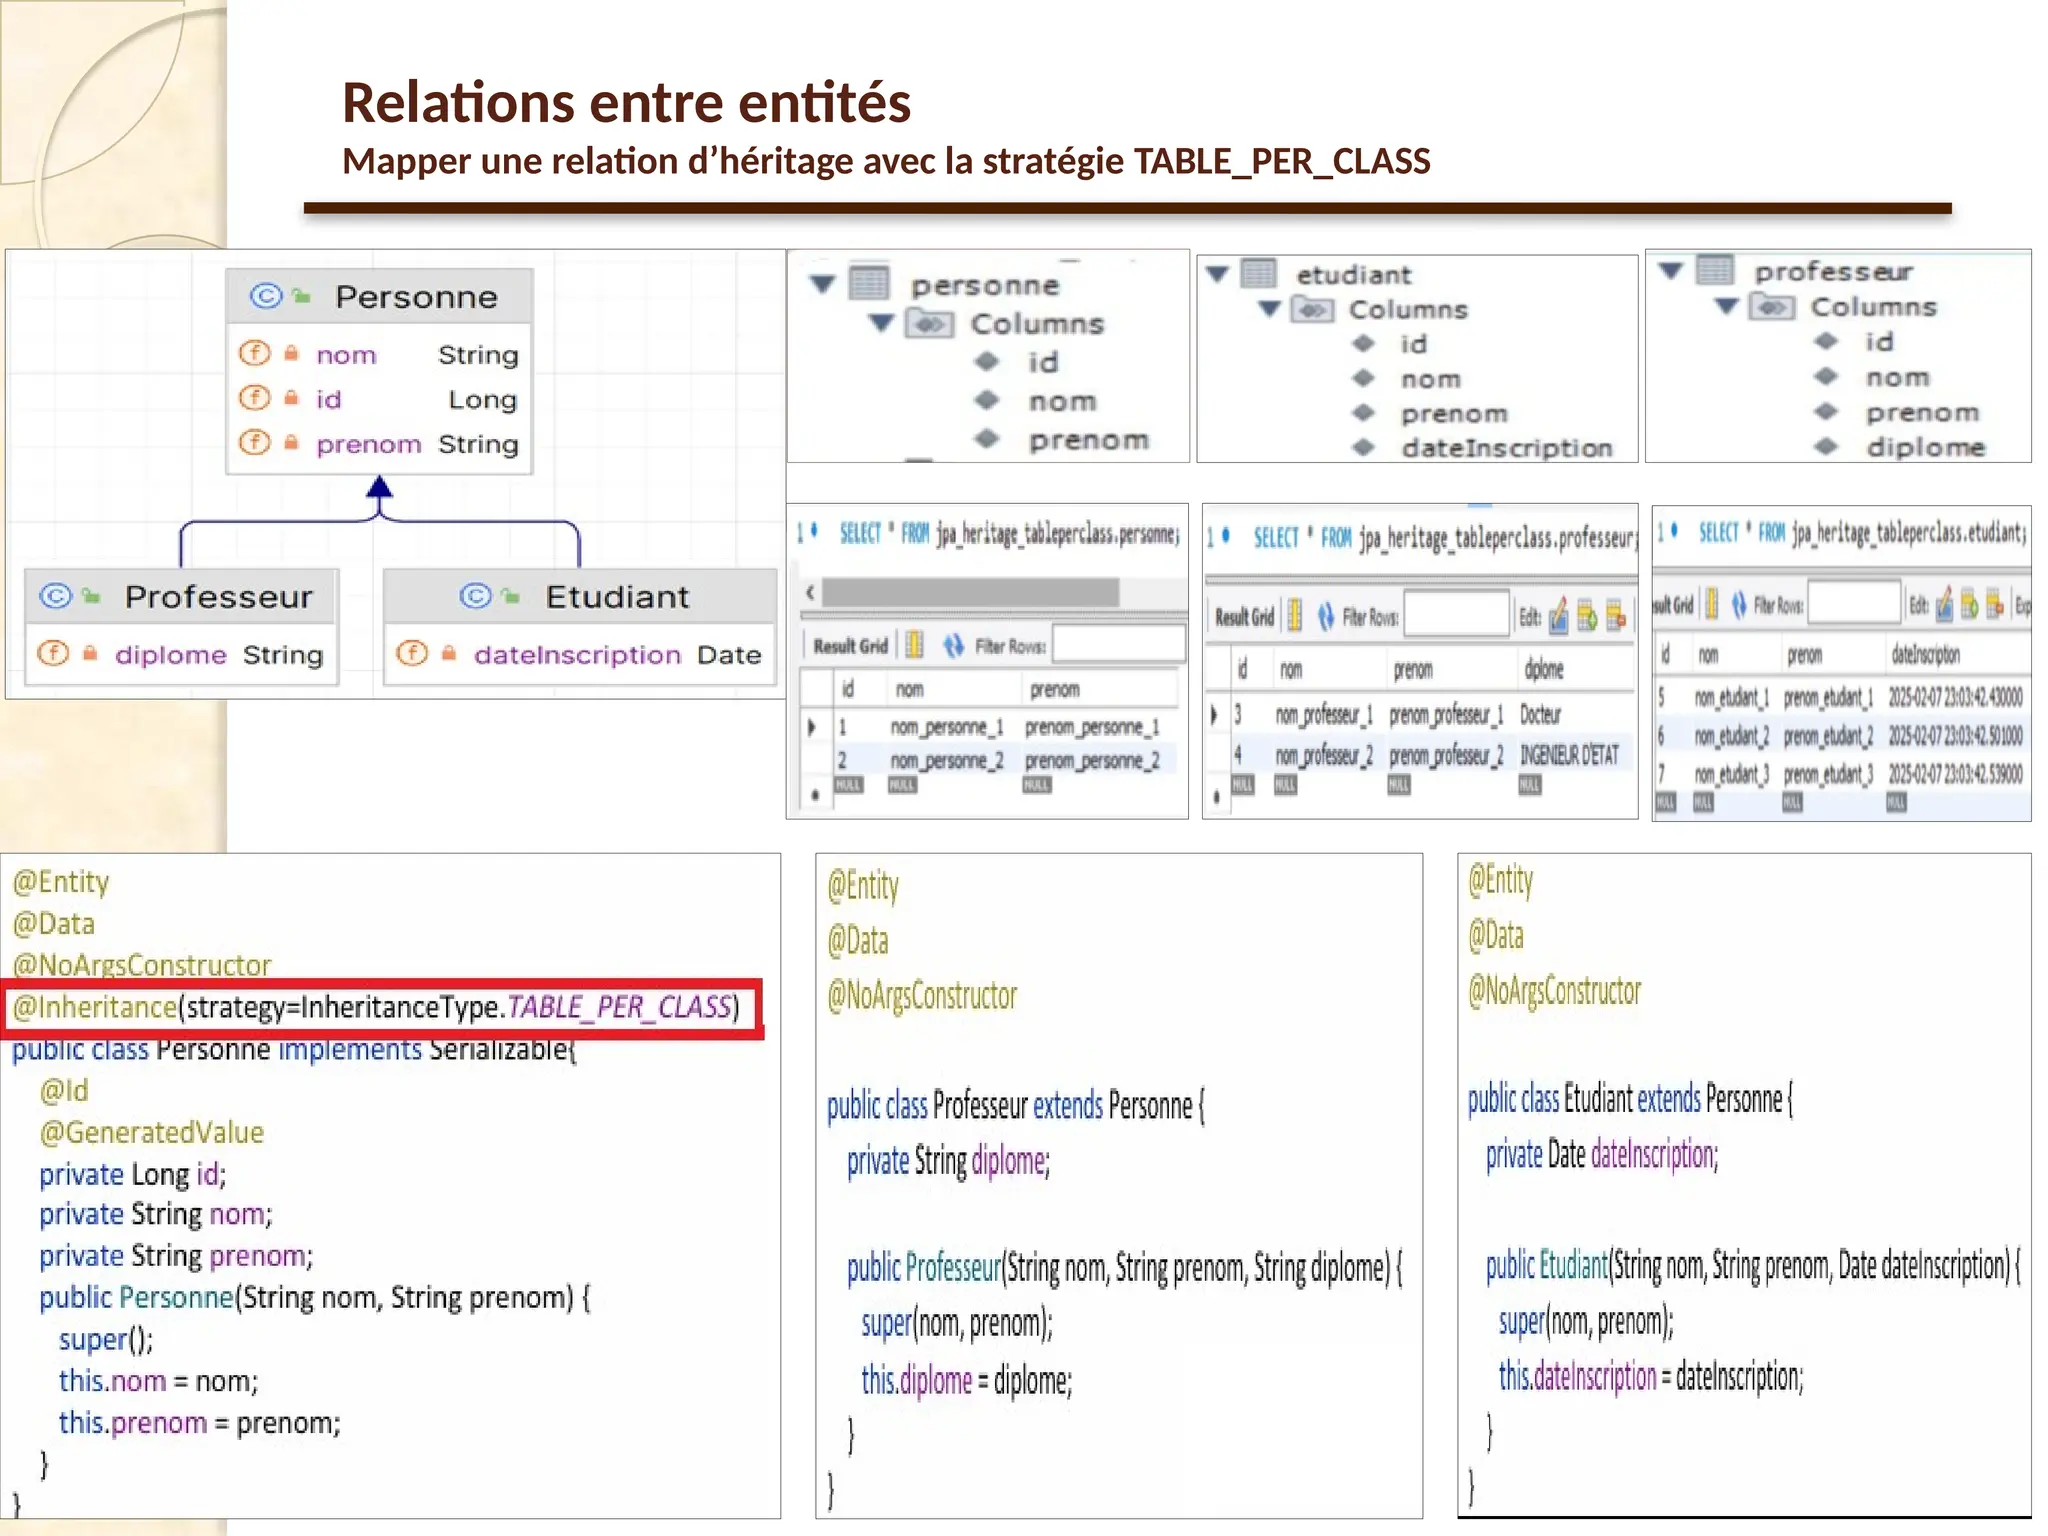Click the professeur table icon in schema tree

point(1715,270)
